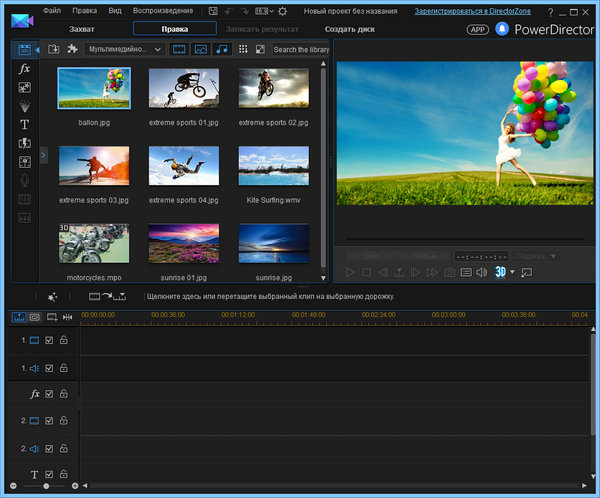Click the plug-ins puzzle piece icon
This screenshot has width=600, height=498.
pos(73,48)
